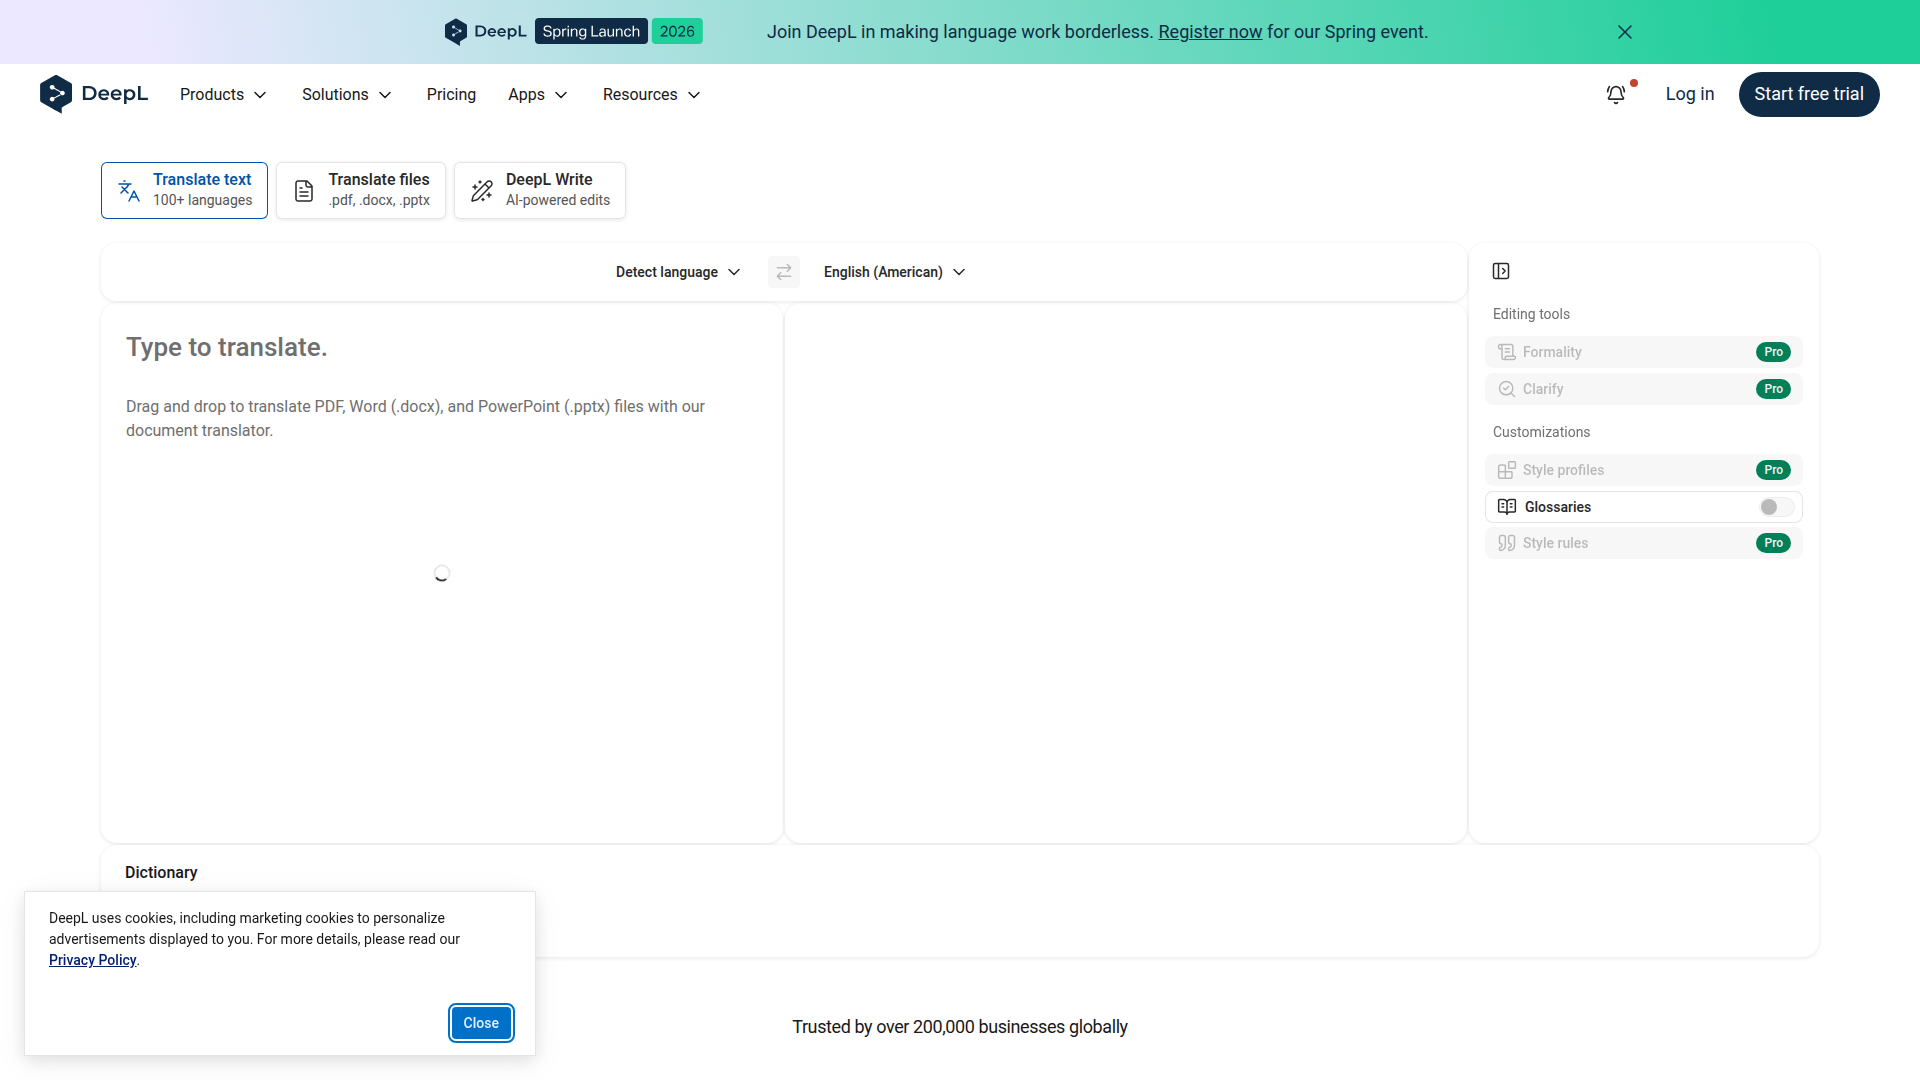Expand the Products menu
The height and width of the screenshot is (1080, 1920).
click(x=223, y=94)
